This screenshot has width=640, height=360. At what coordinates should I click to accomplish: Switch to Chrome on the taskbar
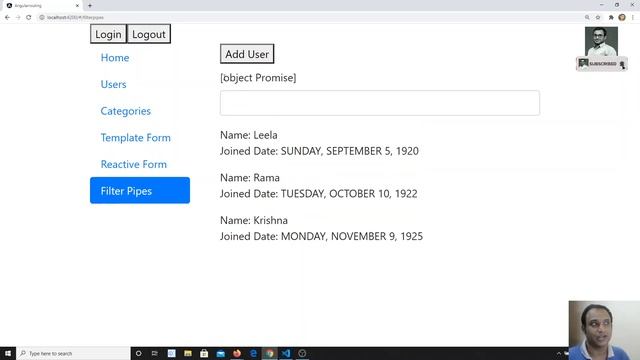[269, 353]
